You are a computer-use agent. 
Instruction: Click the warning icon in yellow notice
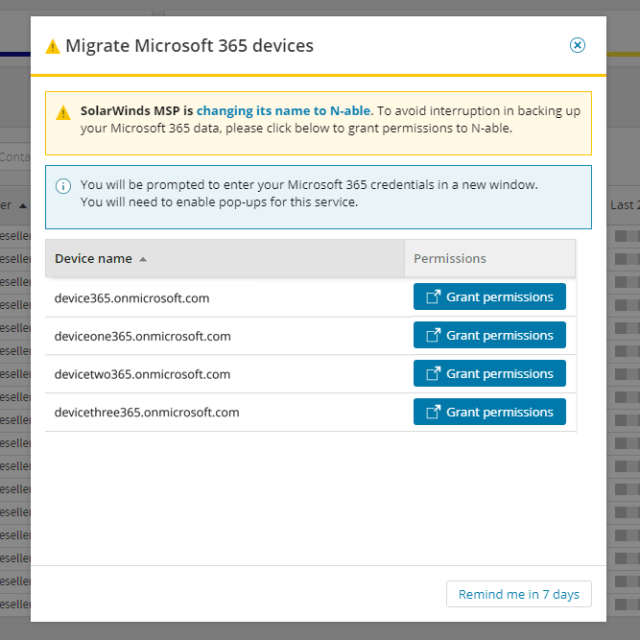coord(63,113)
